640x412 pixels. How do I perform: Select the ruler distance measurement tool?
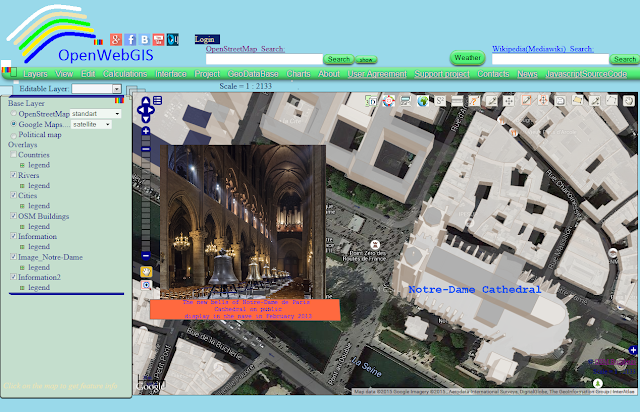point(457,100)
